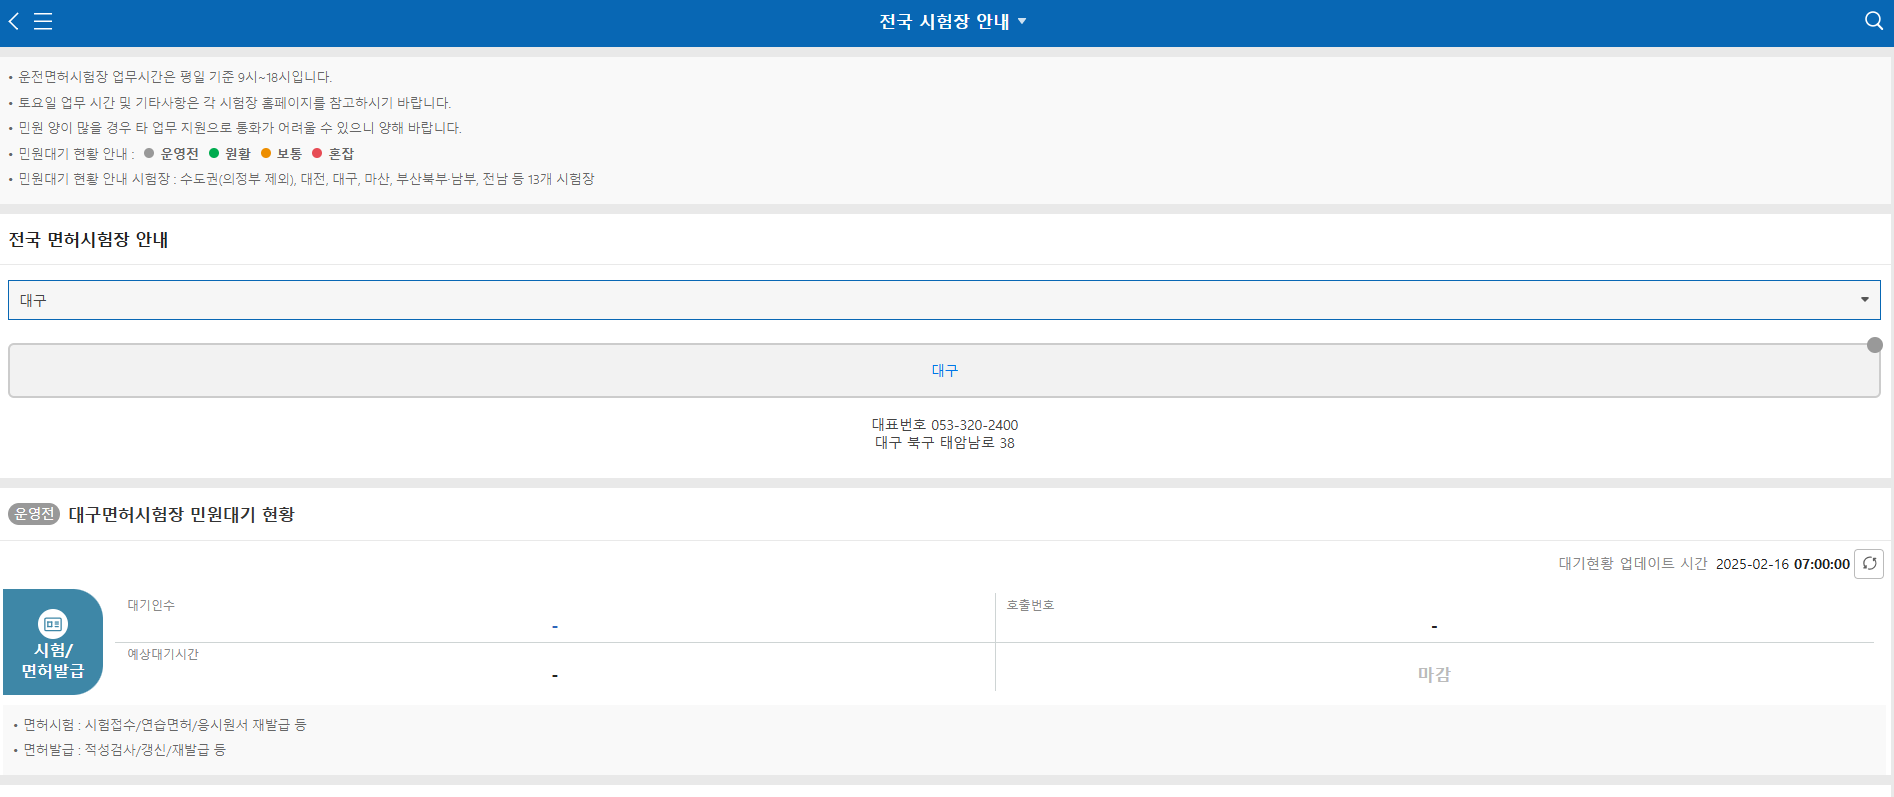The width and height of the screenshot is (1894, 797).
Task: Click the 호출번호 label
Action: pos(1030,605)
